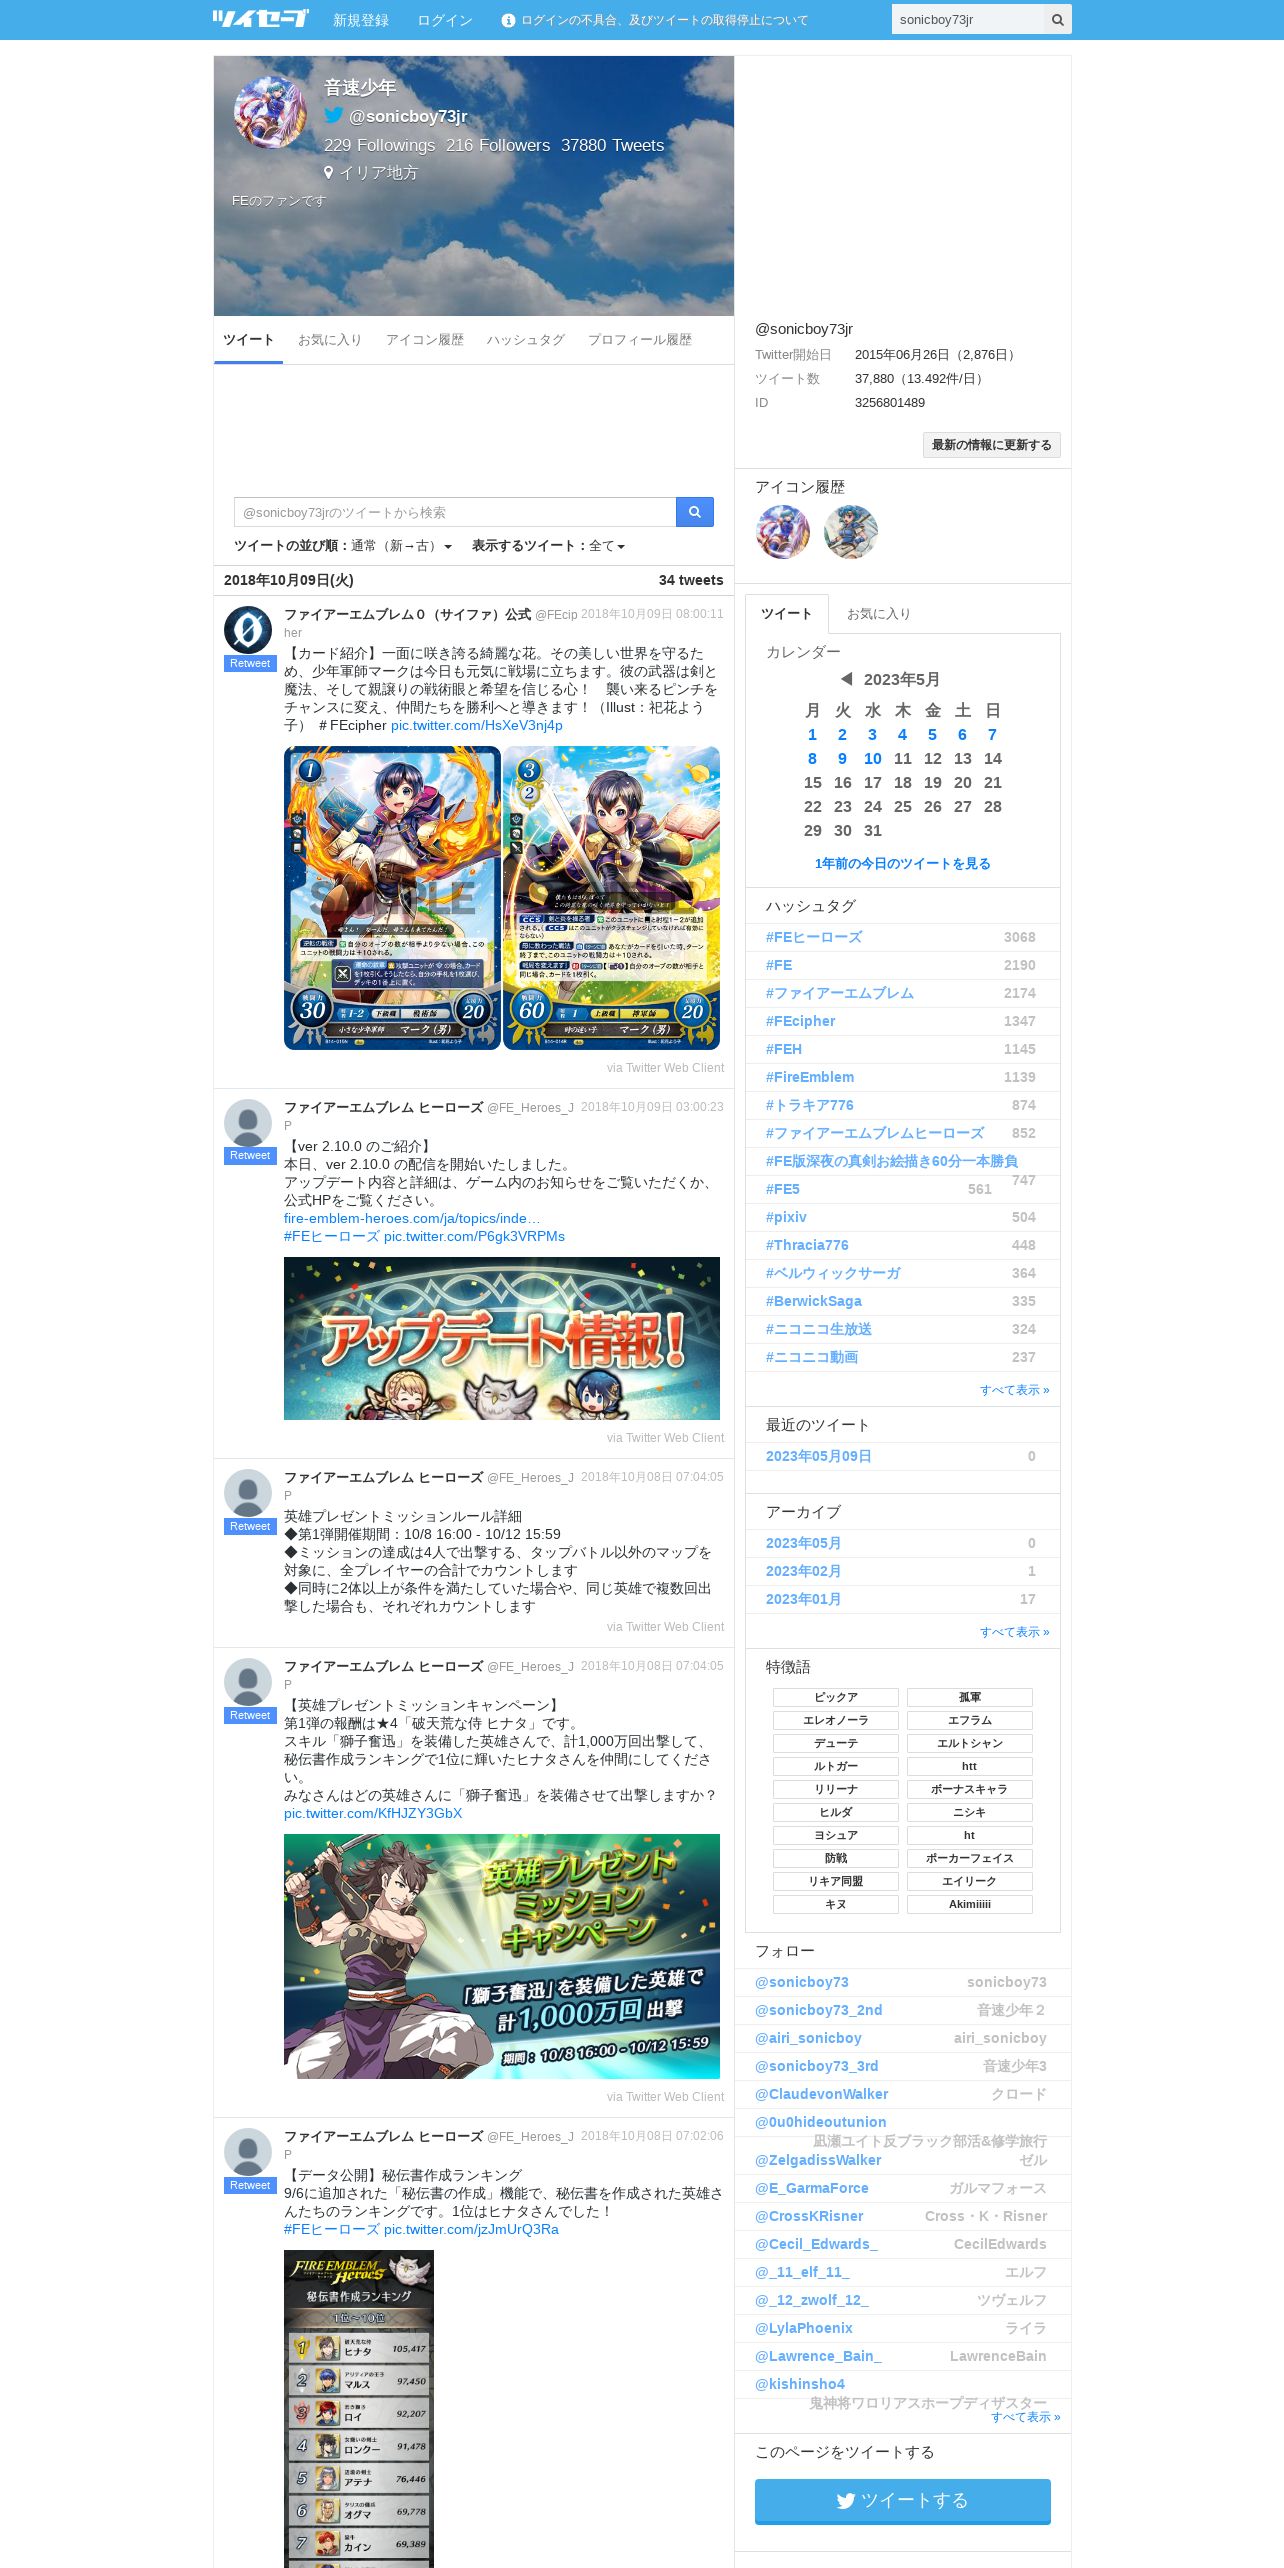Screen dimensions: 1284x2568
Task: Click the Twisave logo in the header
Action: point(260,19)
